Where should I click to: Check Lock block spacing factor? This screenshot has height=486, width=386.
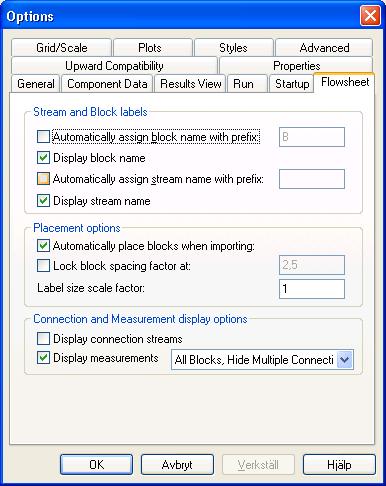(x=43, y=266)
